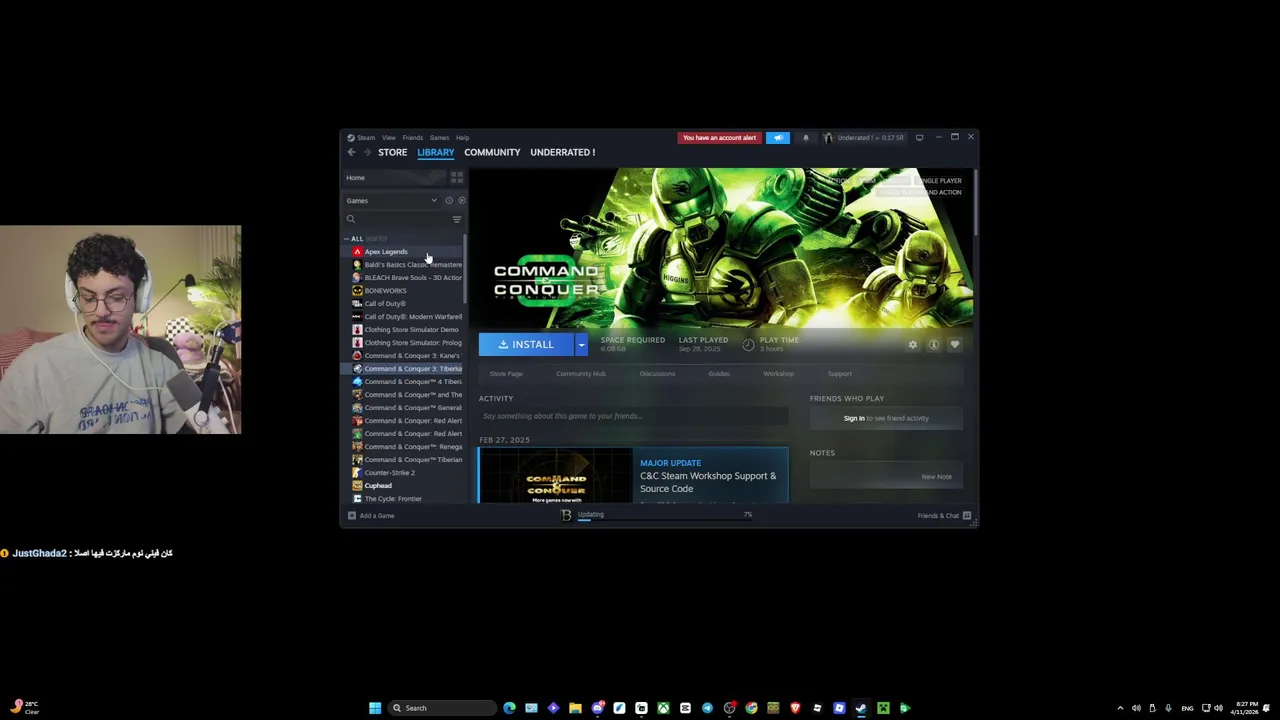
Task: Open the Support link
Action: point(840,374)
